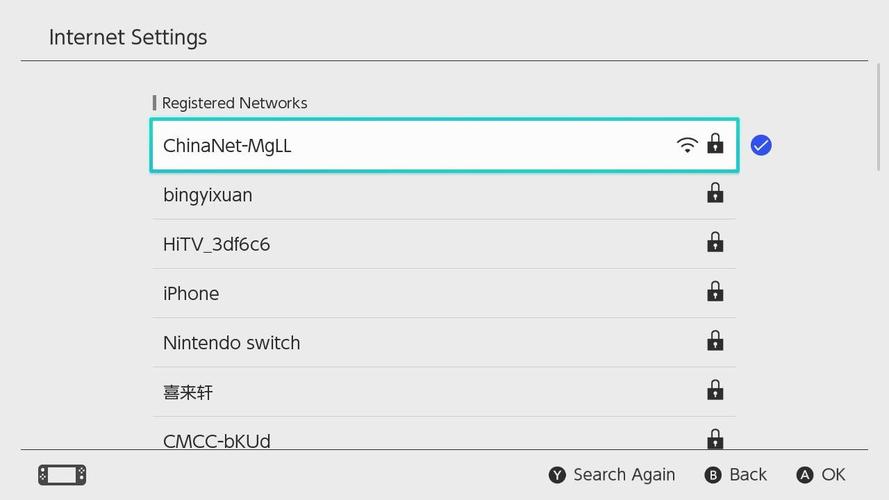Select the iPhone hotspot network

[444, 294]
